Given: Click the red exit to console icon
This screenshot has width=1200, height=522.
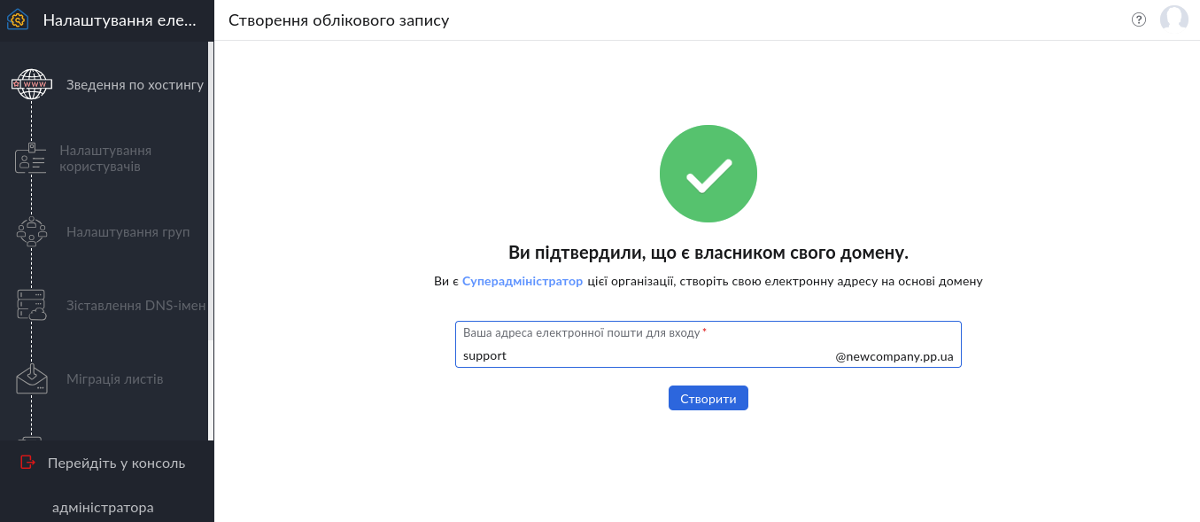Looking at the screenshot, I should coord(27,463).
